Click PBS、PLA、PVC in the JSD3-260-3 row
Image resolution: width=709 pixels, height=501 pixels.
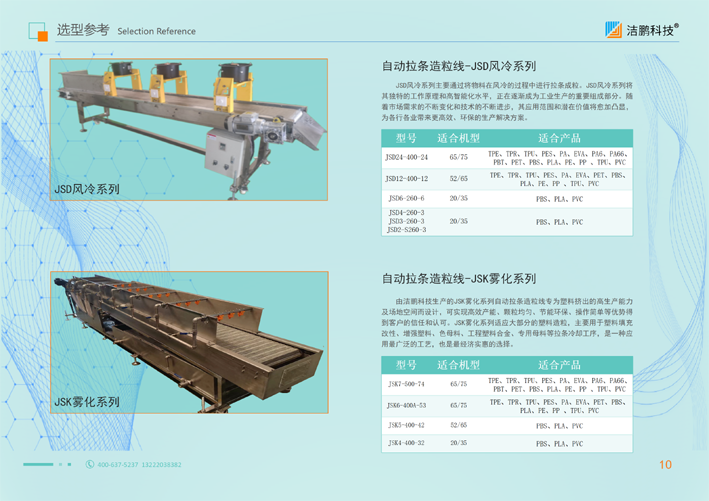pos(559,222)
